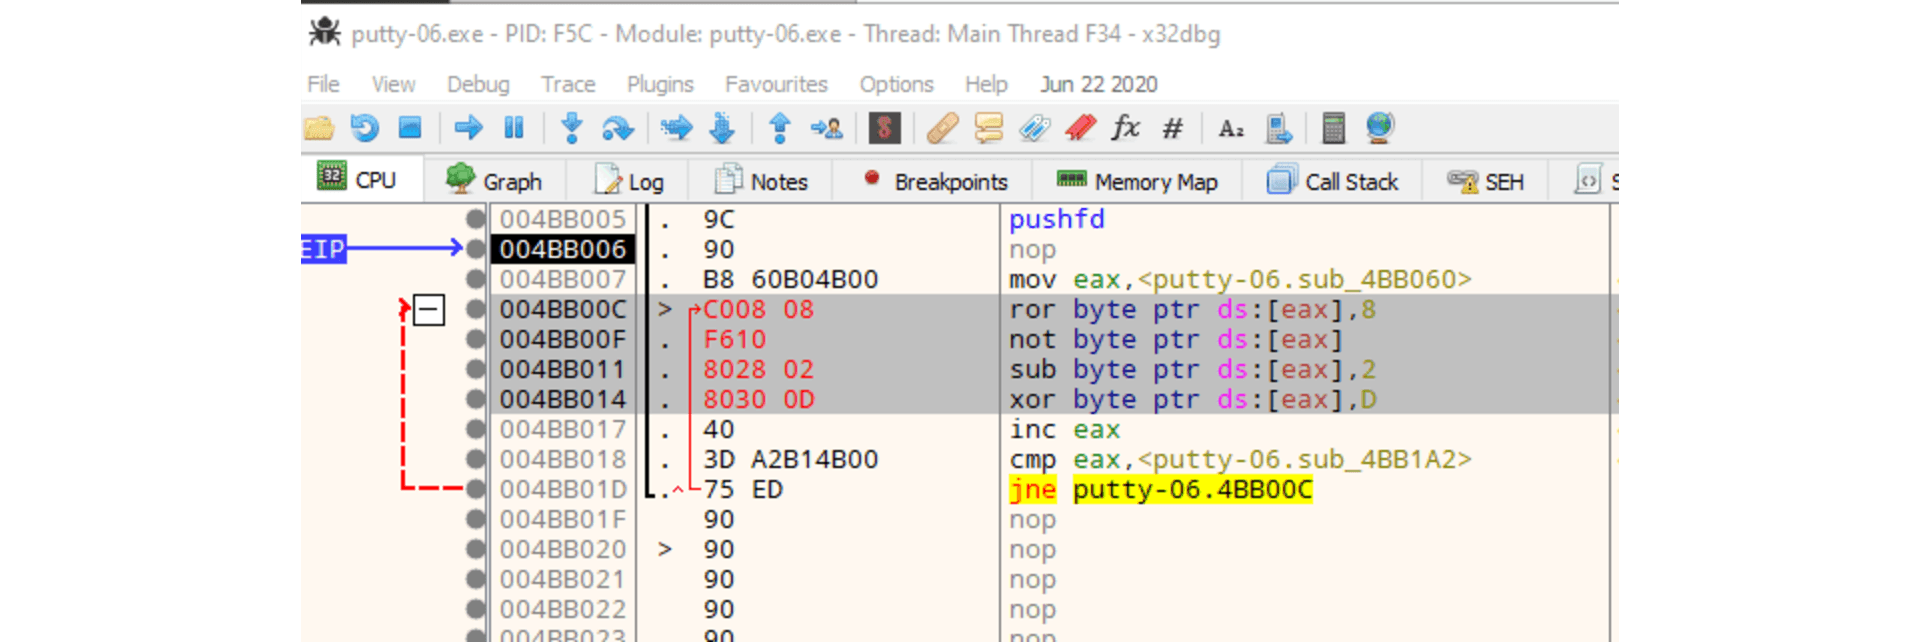
Task: Toggle breakpoint at address 004BB011
Action: point(476,369)
